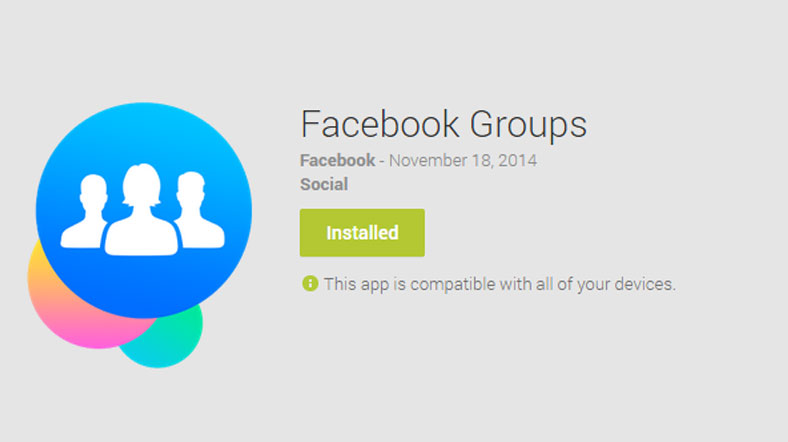Image resolution: width=788 pixels, height=442 pixels.
Task: Select the left male silhouette in icon
Action: pyautogui.click(x=86, y=211)
